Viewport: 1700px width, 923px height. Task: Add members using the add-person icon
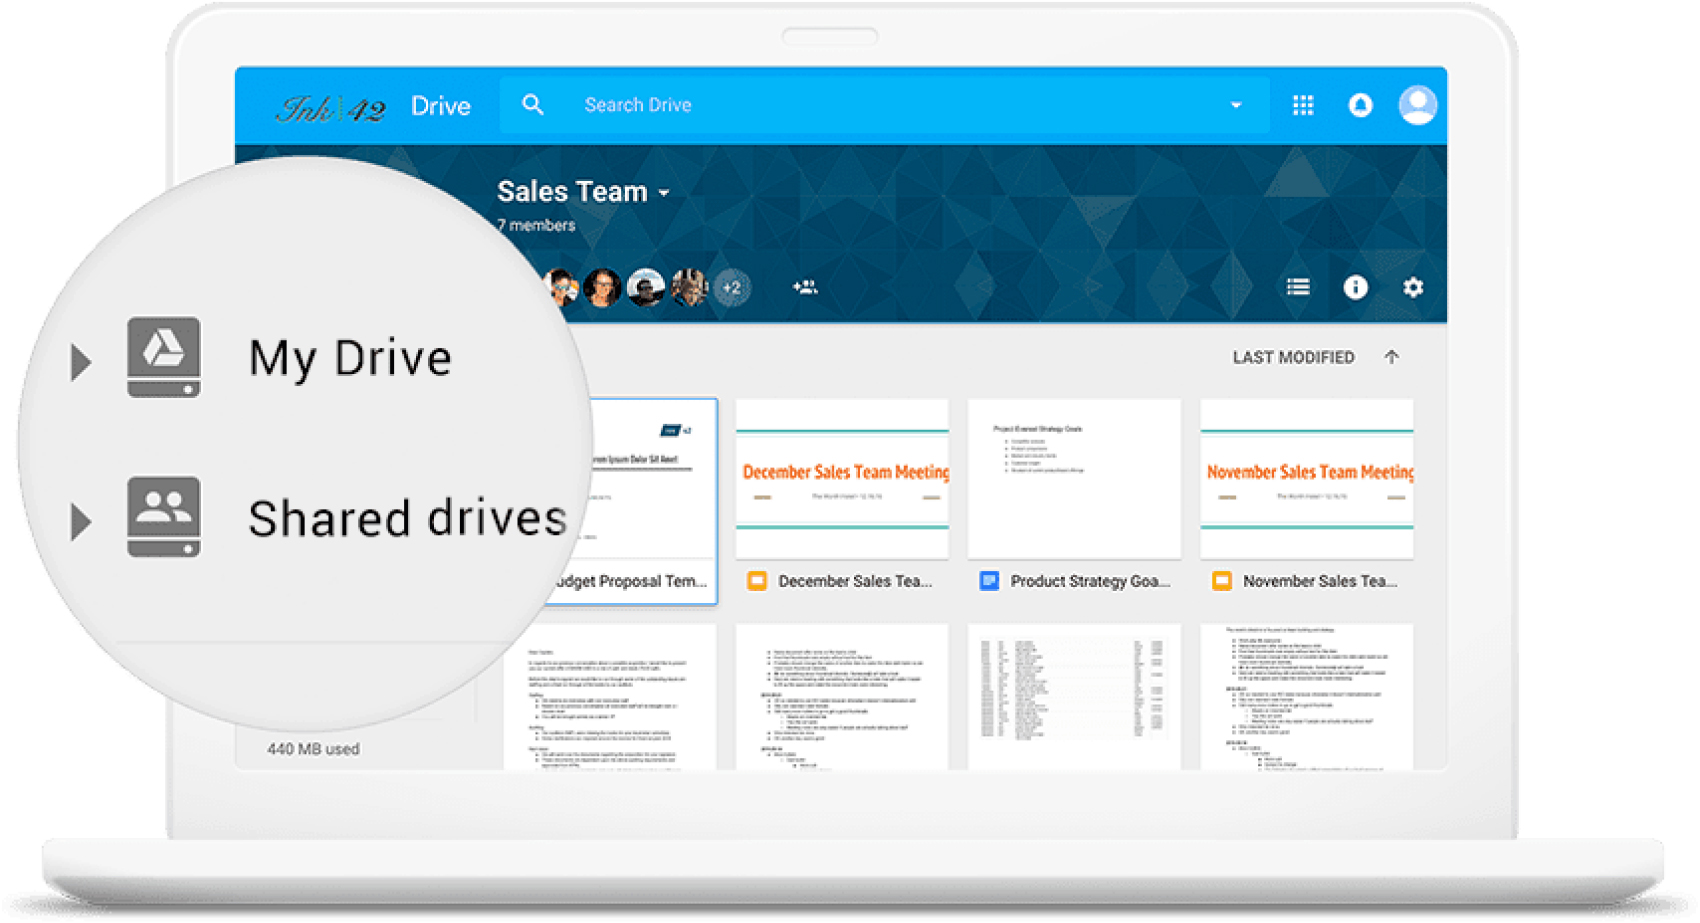click(805, 287)
